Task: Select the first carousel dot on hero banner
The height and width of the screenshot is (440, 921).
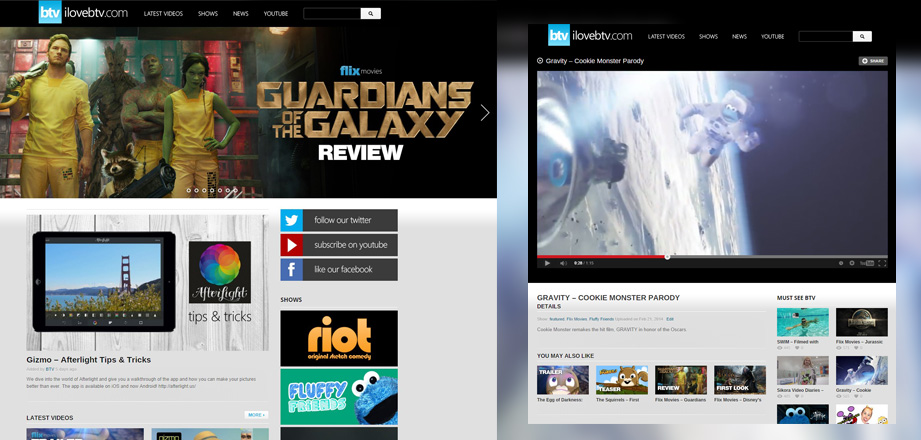Action: (189, 190)
